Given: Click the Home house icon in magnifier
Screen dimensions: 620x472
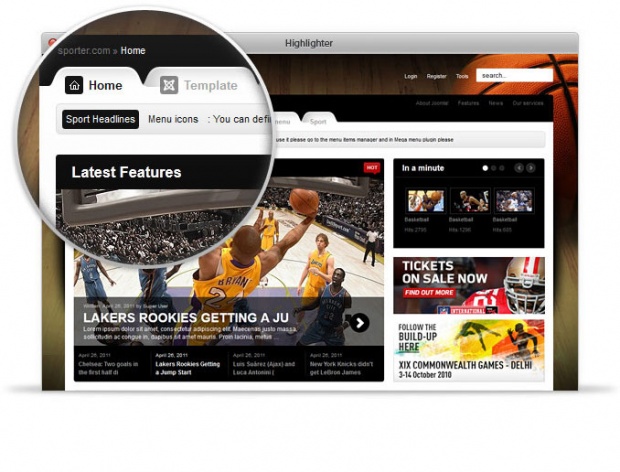Looking at the screenshot, I should pyautogui.click(x=74, y=85).
